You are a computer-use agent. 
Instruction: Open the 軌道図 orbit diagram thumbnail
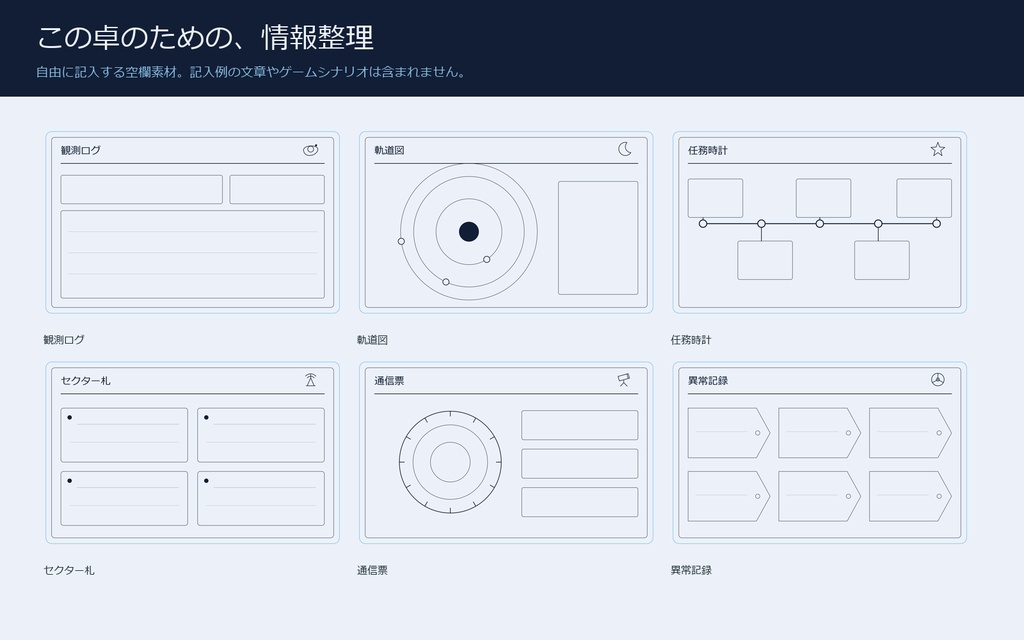tap(506, 223)
